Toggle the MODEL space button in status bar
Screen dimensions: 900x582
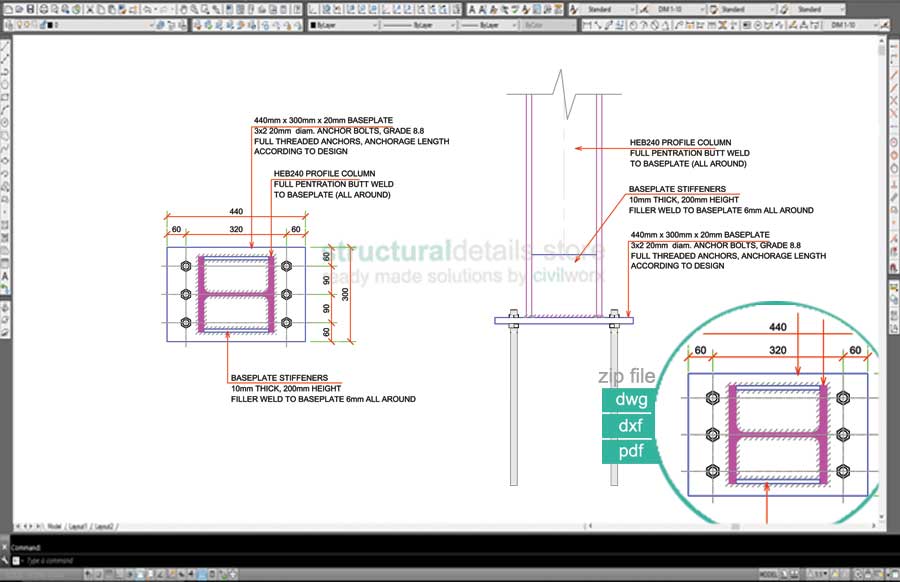coord(770,575)
